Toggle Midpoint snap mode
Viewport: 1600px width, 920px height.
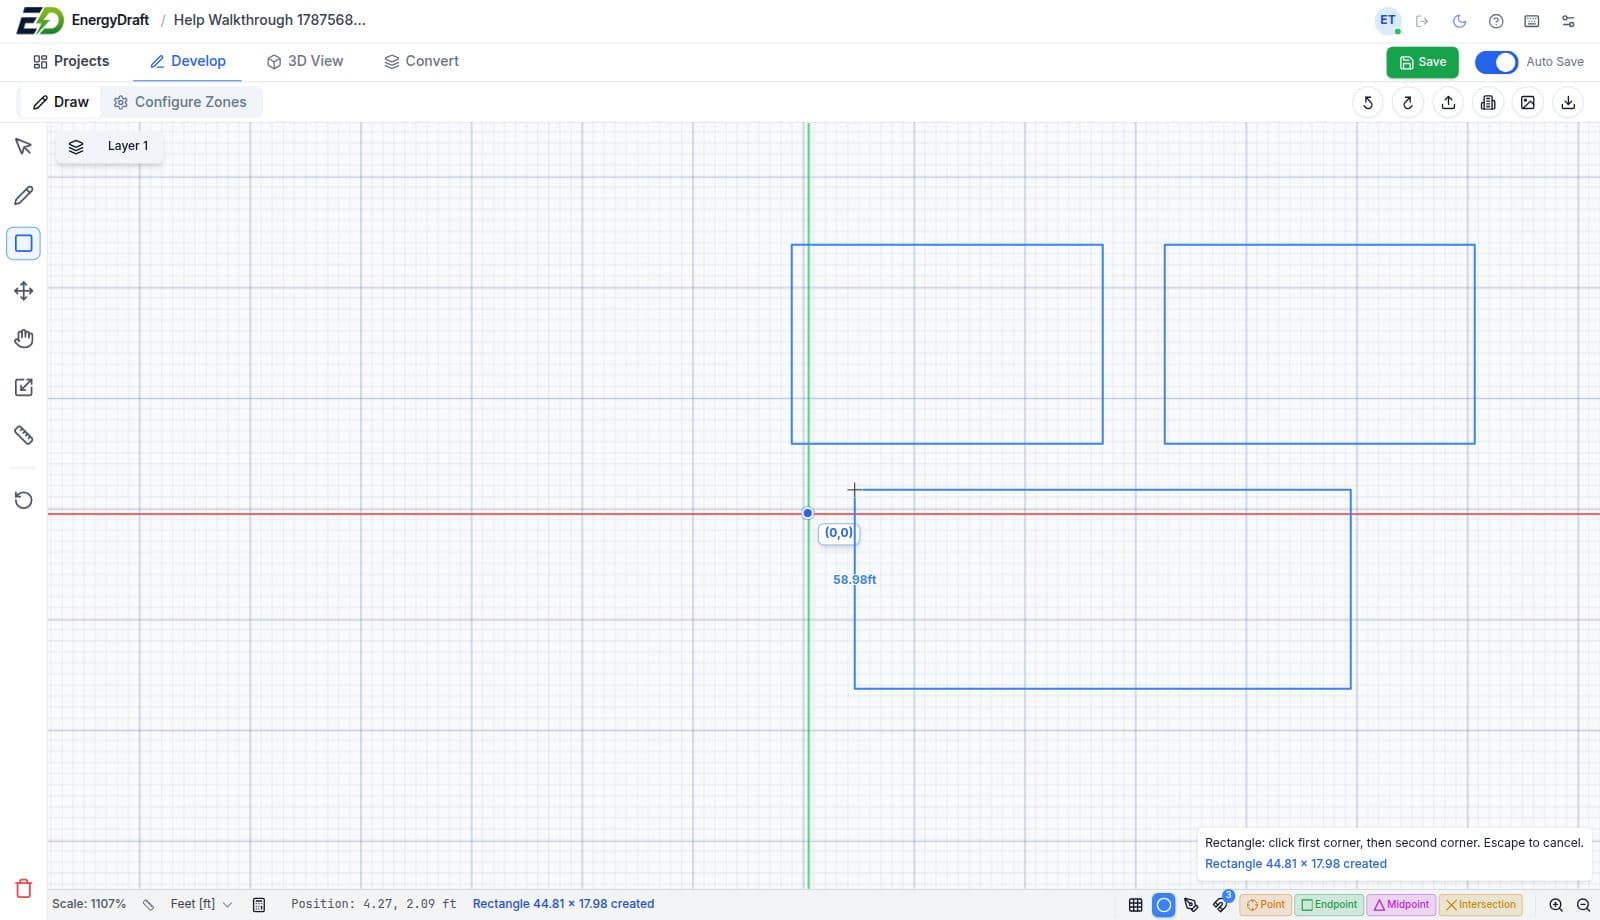point(1400,905)
